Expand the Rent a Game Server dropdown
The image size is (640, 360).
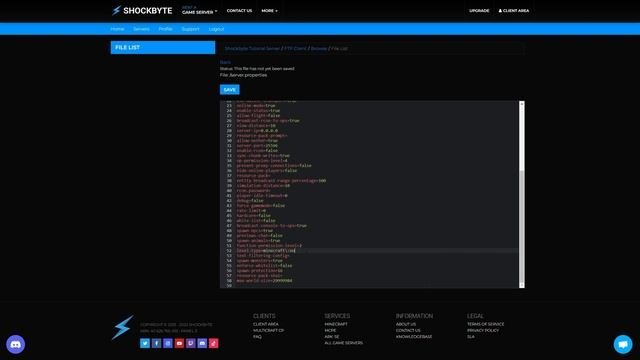coord(199,10)
